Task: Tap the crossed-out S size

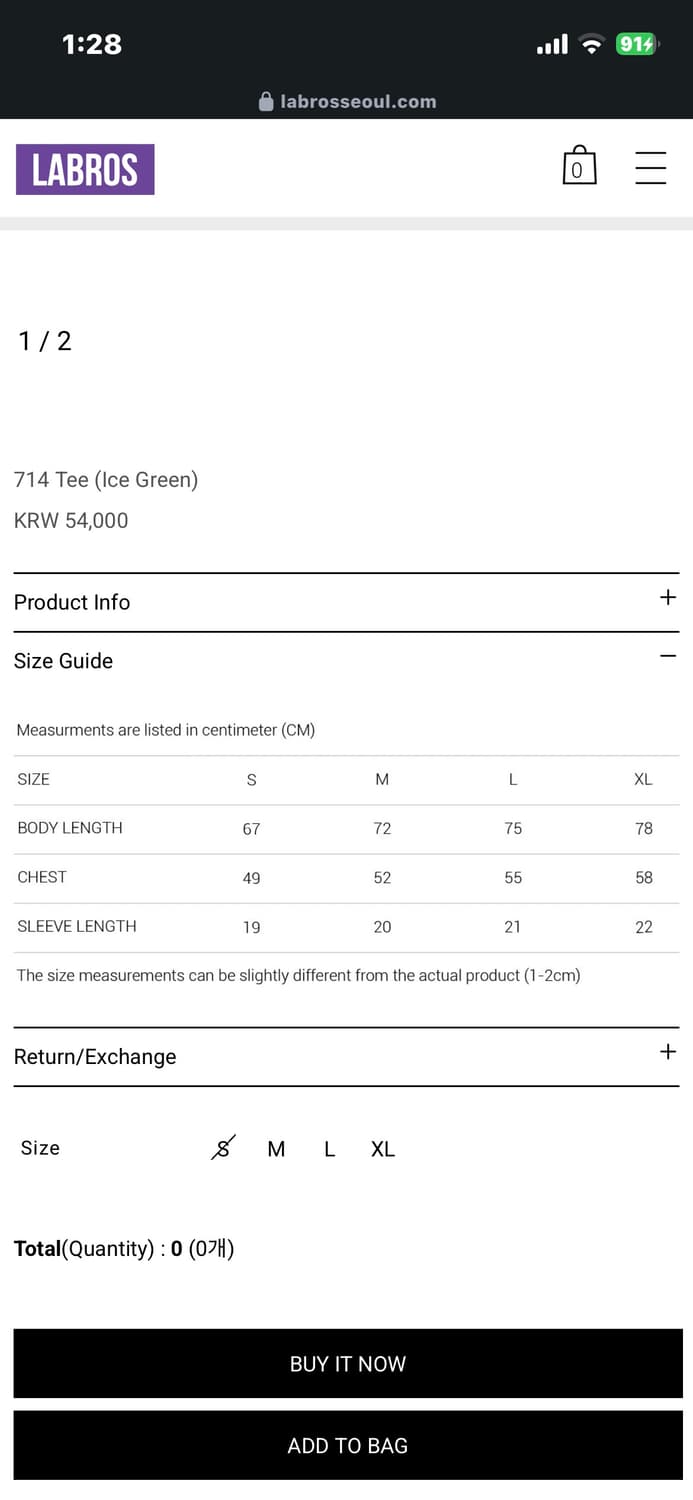Action: [223, 1148]
